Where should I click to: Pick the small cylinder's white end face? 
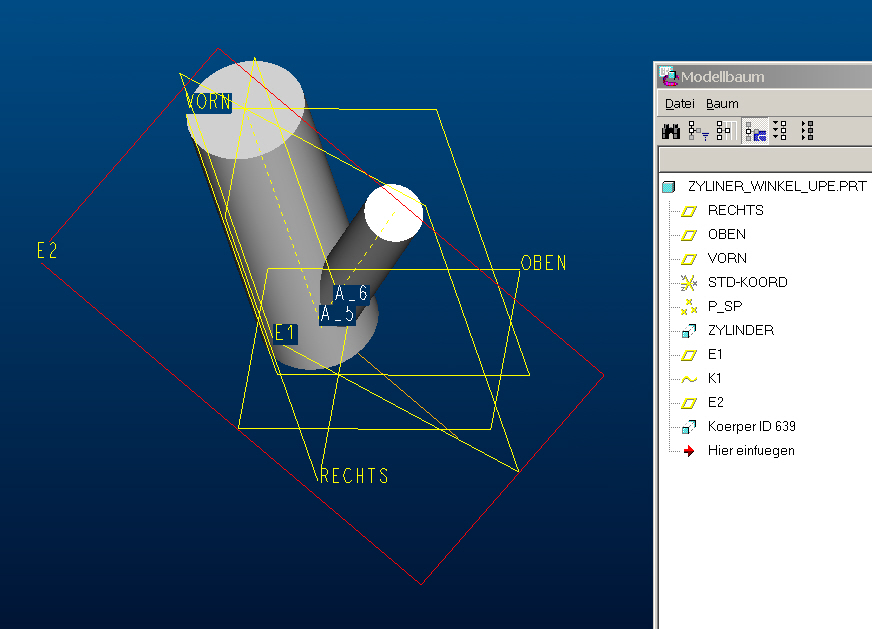[x=394, y=213]
